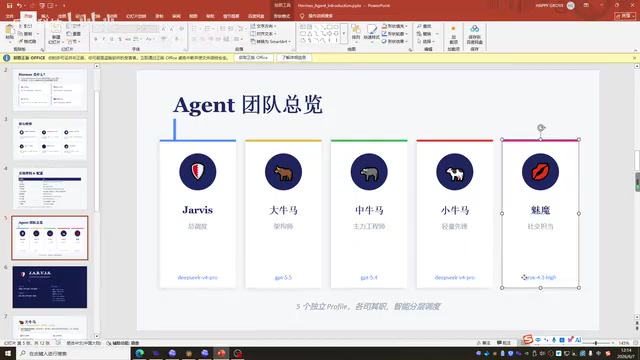Click 'gpt-5.5' model text on 大牛马 card
The height and width of the screenshot is (360, 640).
pos(283,278)
